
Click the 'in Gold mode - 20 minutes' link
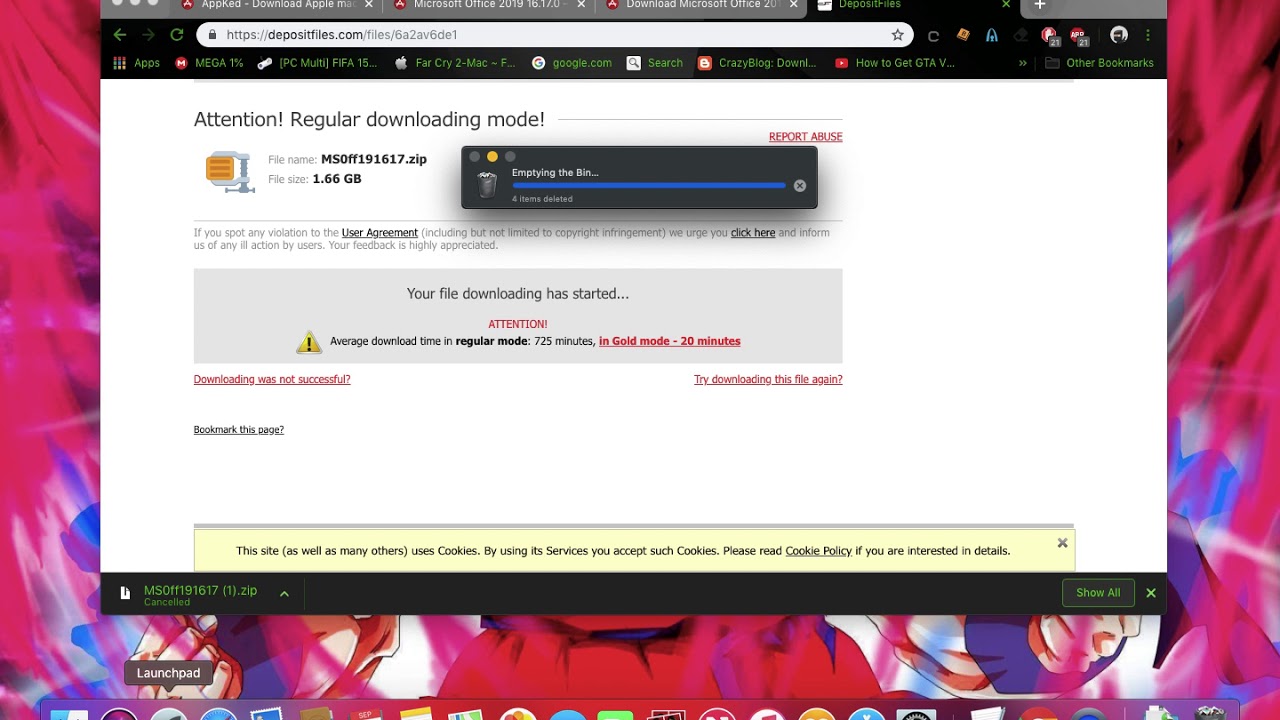click(x=670, y=341)
